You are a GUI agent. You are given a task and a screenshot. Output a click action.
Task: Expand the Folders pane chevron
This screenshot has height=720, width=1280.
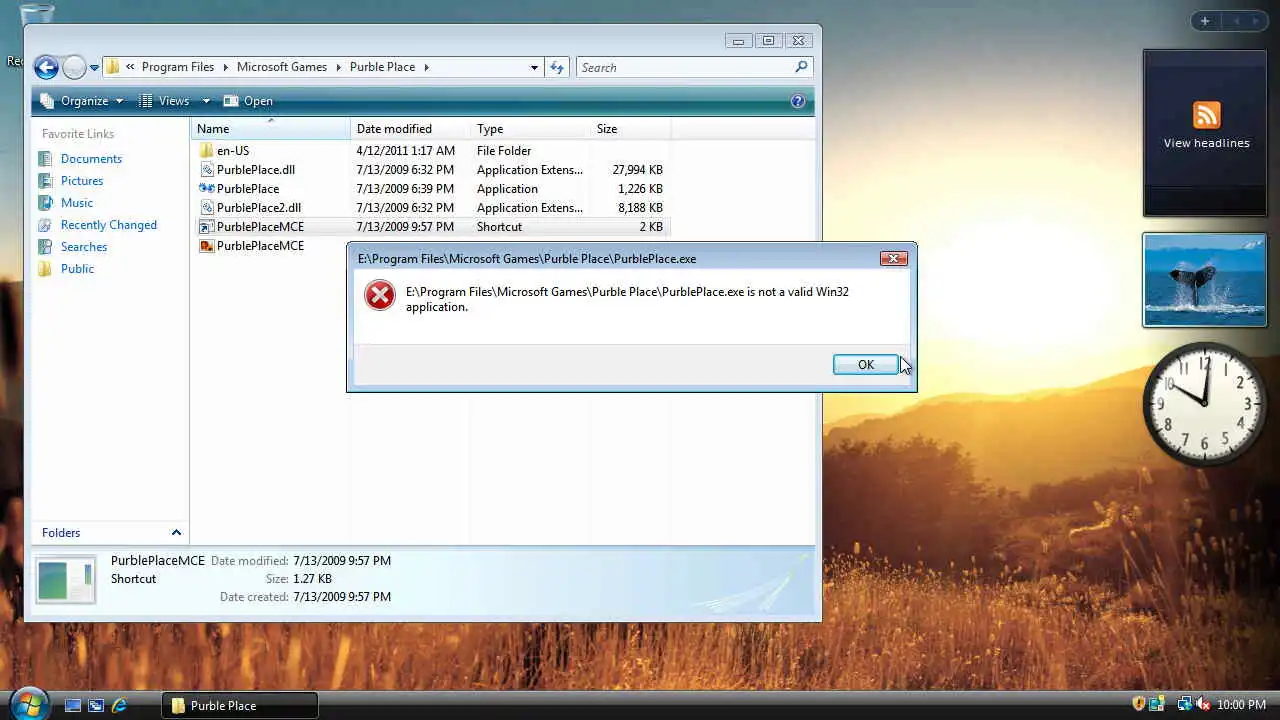[x=176, y=533]
